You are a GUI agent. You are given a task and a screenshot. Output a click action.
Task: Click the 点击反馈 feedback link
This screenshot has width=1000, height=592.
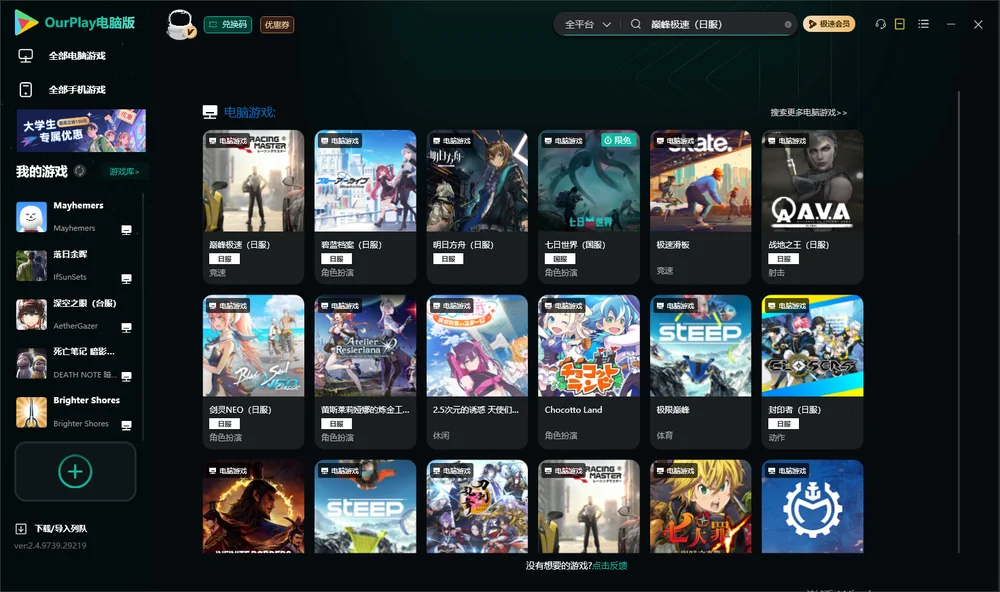(x=610, y=565)
